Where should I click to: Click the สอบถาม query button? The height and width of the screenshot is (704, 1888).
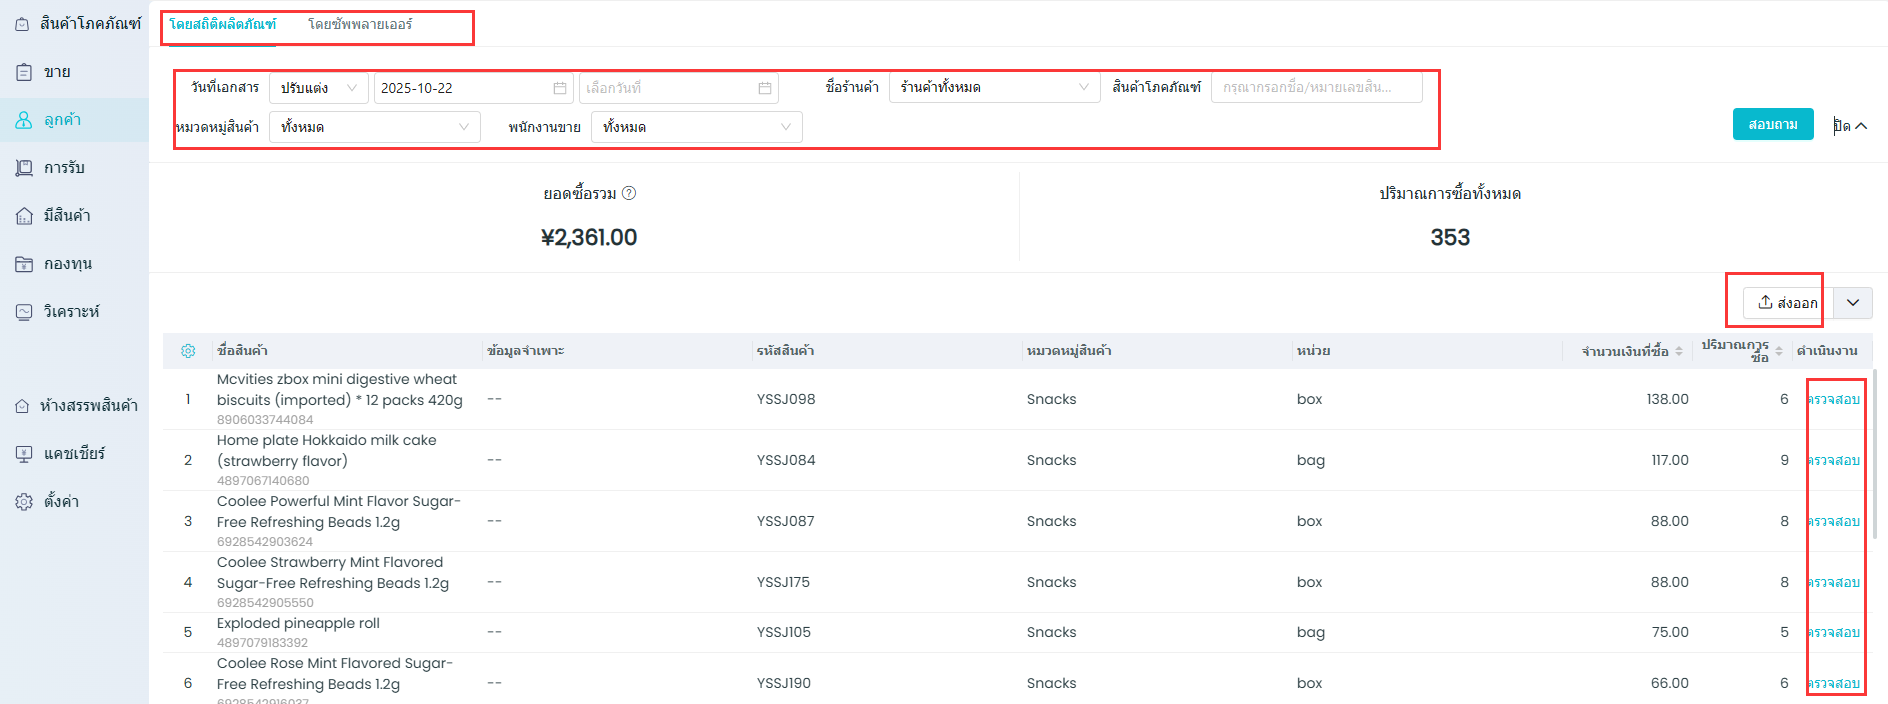pos(1772,125)
